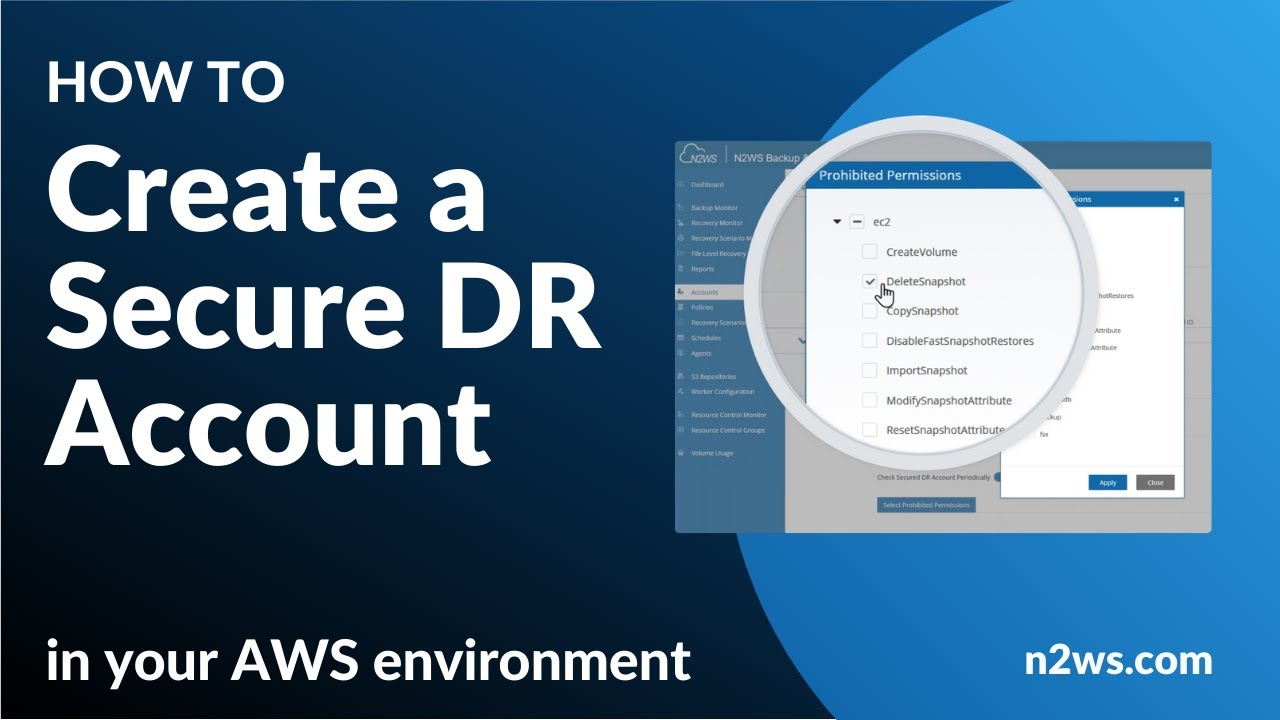
Task: Check the CreateVolume permission checkbox
Action: tap(870, 252)
